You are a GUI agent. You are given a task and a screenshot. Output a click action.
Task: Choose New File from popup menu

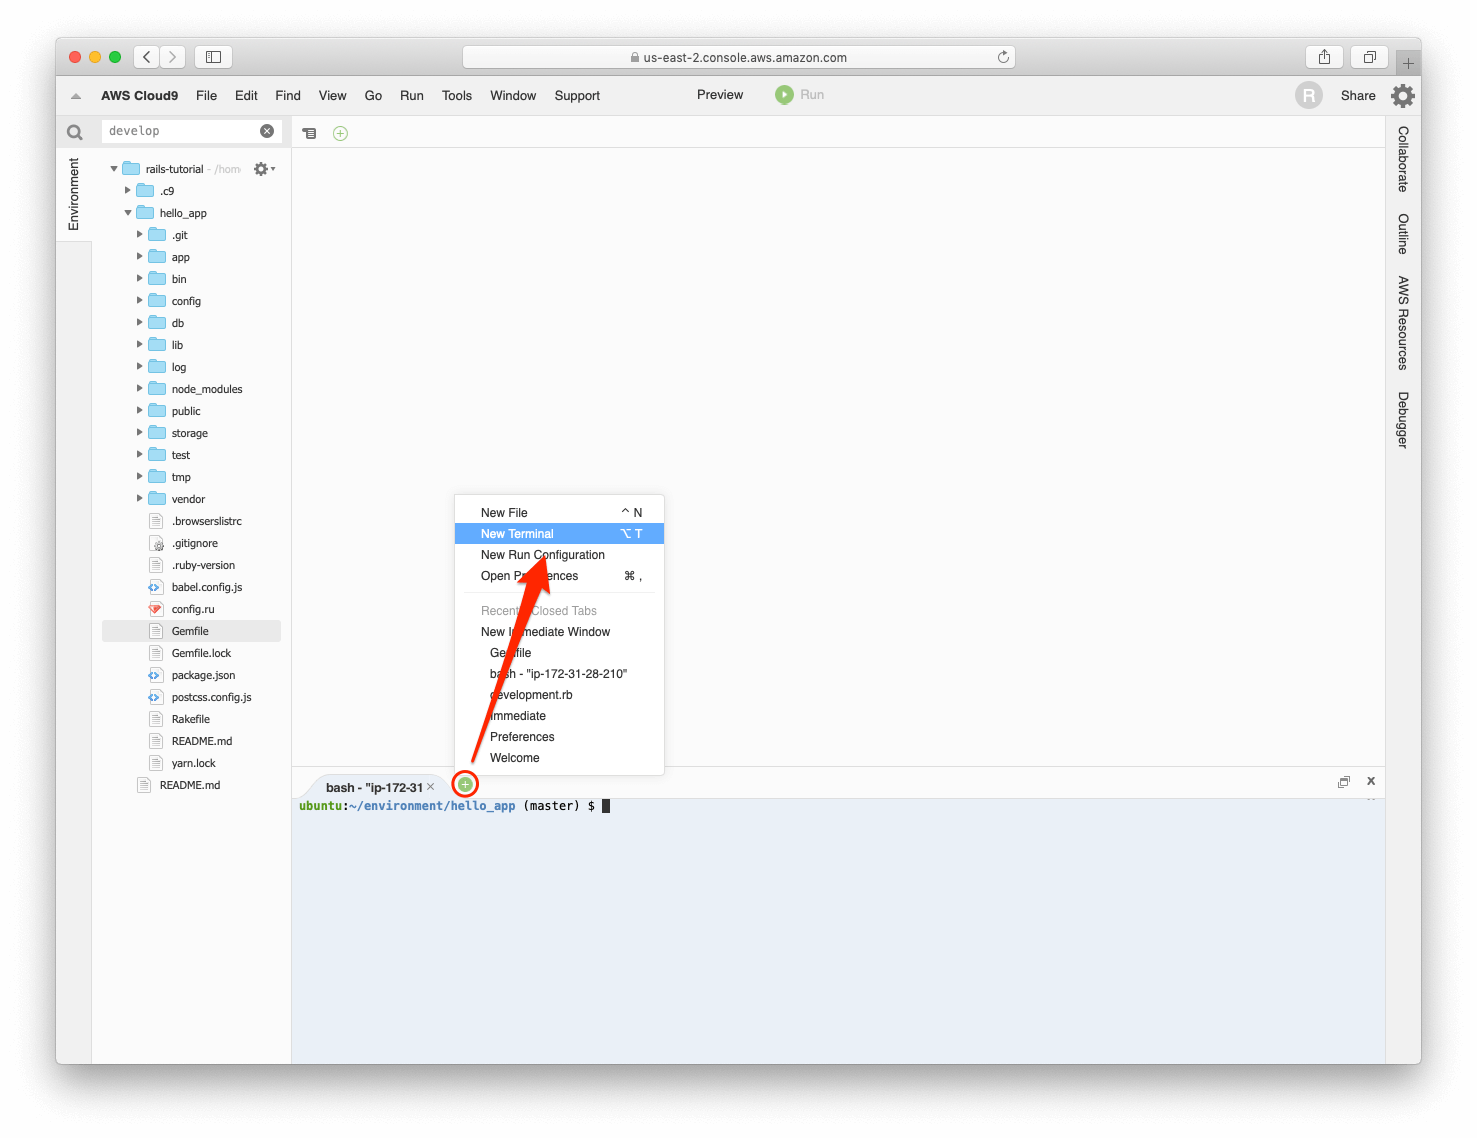tap(559, 513)
